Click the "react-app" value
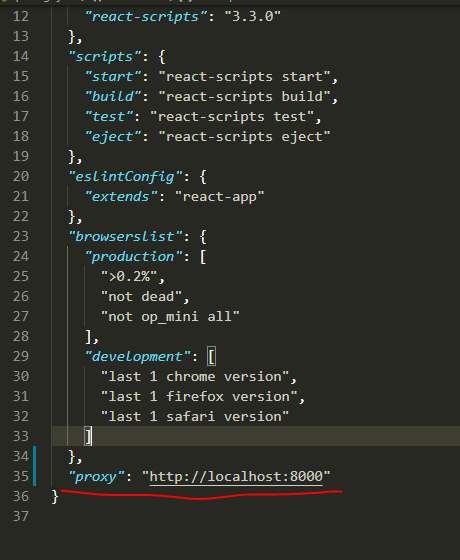The width and height of the screenshot is (460, 560). click(x=220, y=197)
